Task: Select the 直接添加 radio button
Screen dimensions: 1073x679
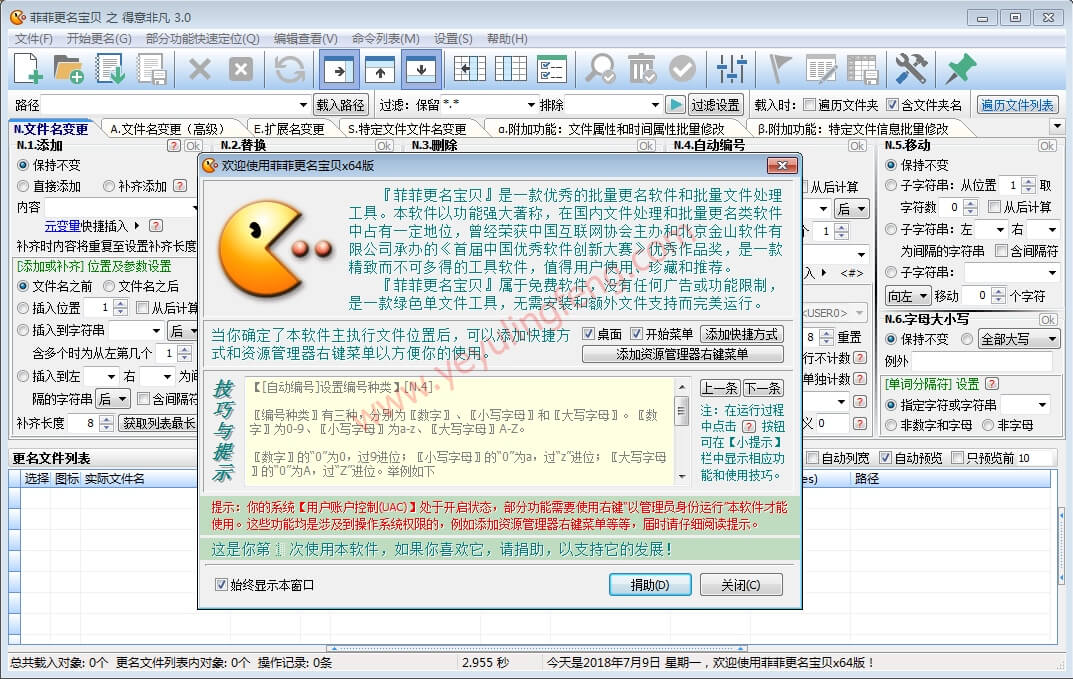Action: point(23,186)
